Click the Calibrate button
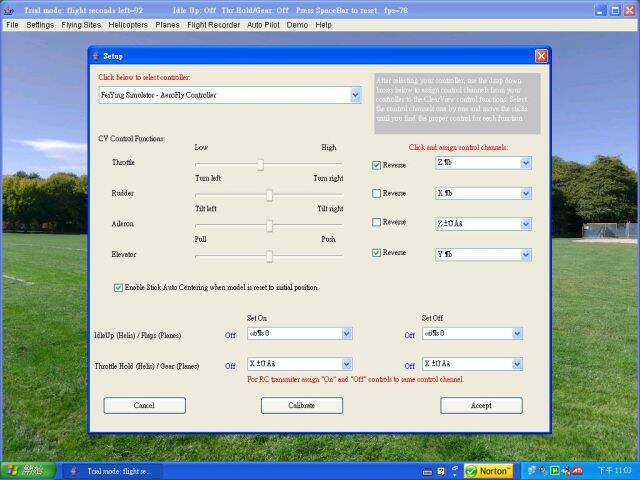640x480 pixels. tap(302, 405)
